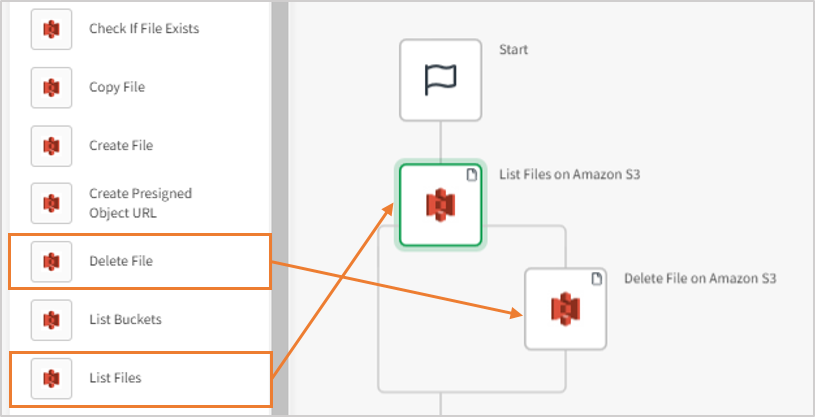
Task: Click the document badge on List Files node
Action: pos(471,175)
